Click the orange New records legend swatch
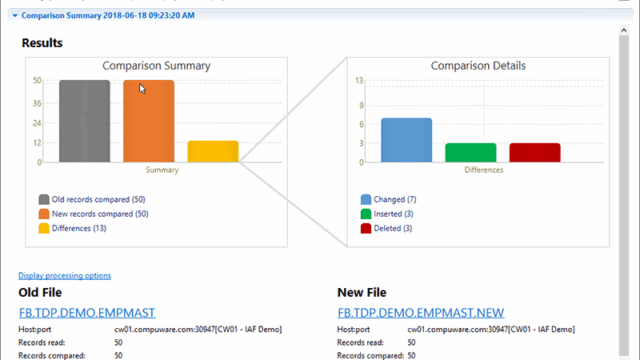The image size is (640, 360). [x=44, y=214]
